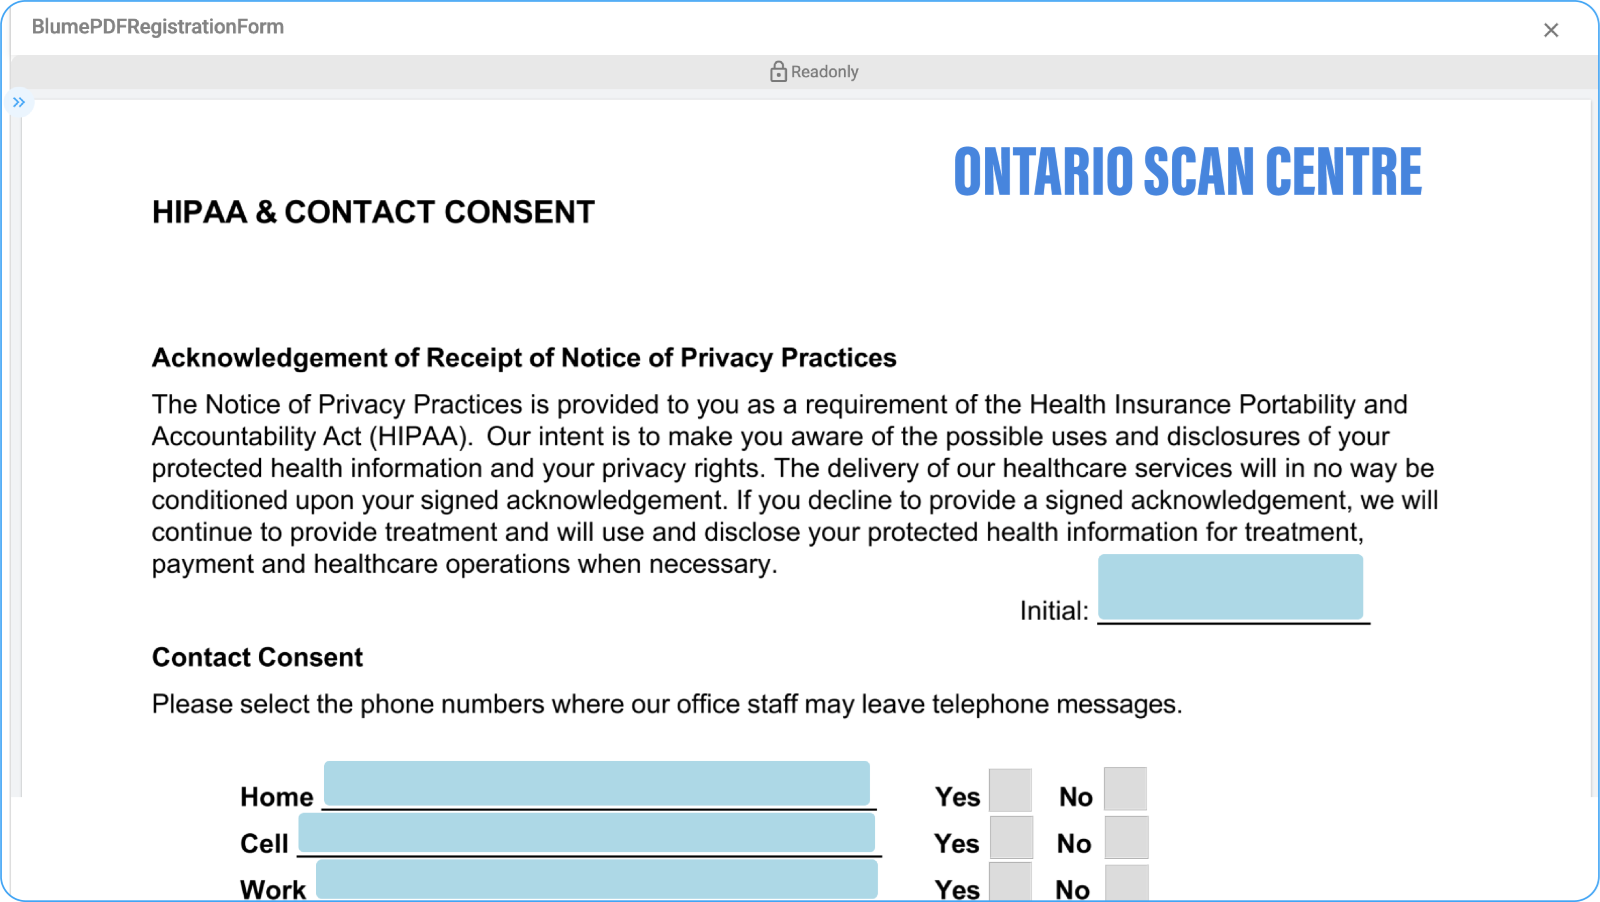Click the Initial signature field

1230,587
